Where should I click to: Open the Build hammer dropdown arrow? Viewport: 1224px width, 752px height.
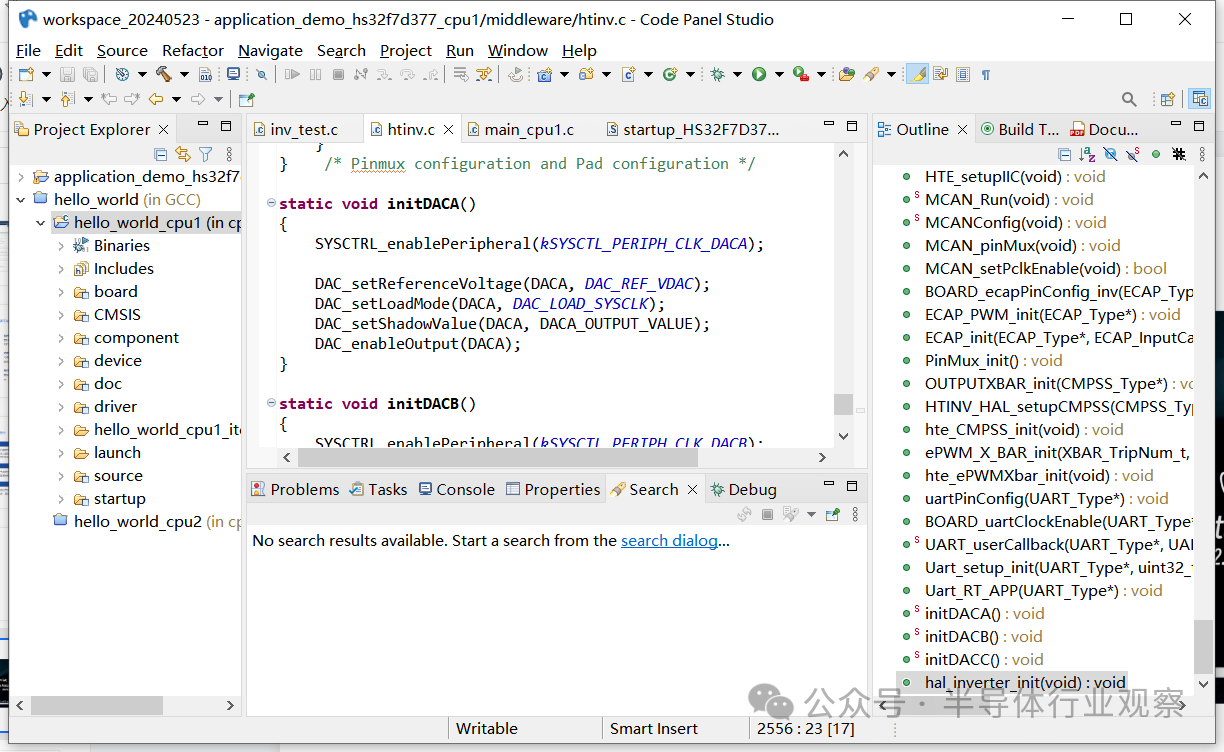point(184,74)
